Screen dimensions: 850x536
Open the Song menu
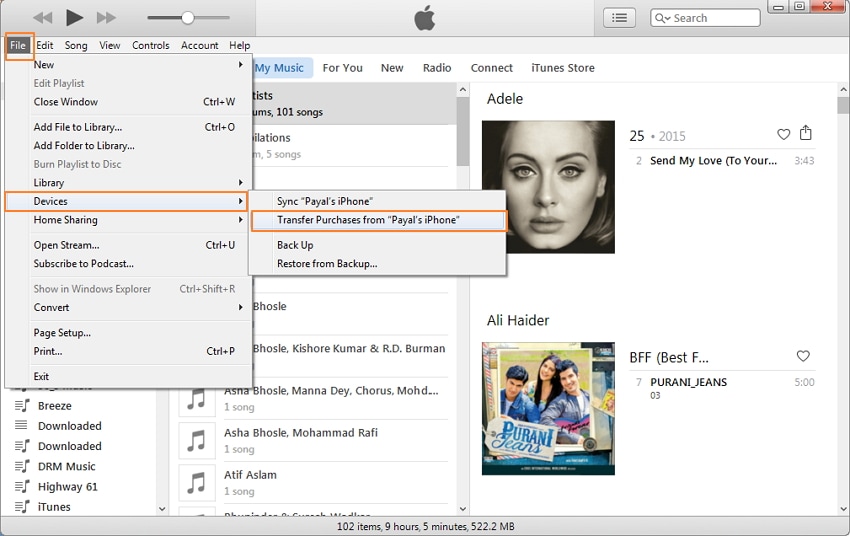click(x=76, y=46)
